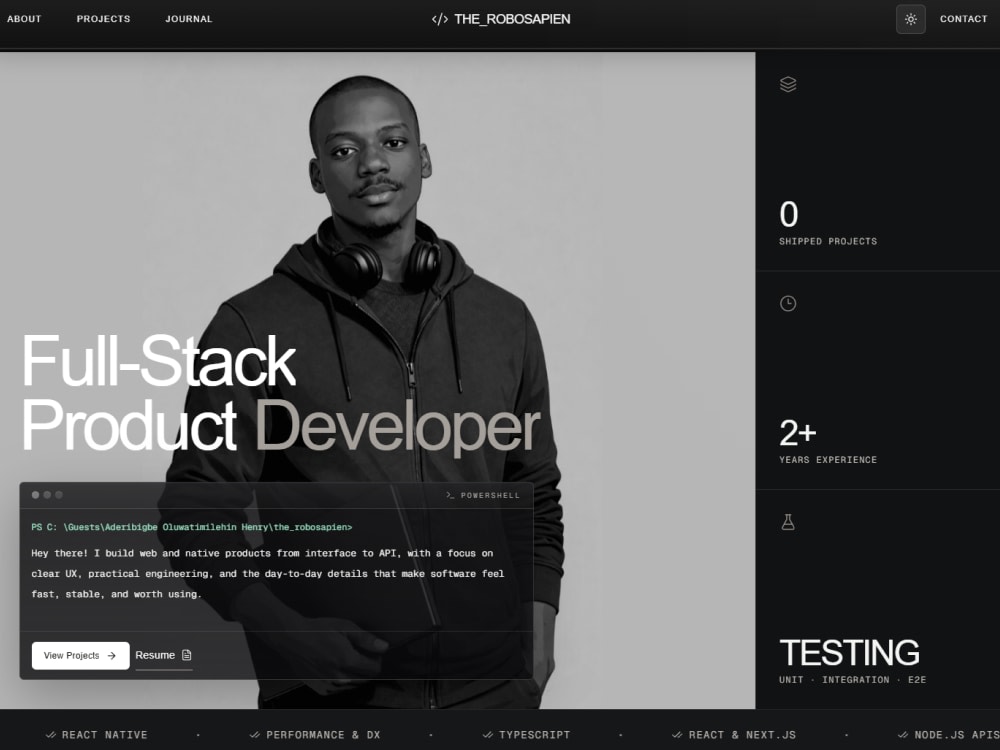Click the "0" shipped projects number

tap(789, 214)
